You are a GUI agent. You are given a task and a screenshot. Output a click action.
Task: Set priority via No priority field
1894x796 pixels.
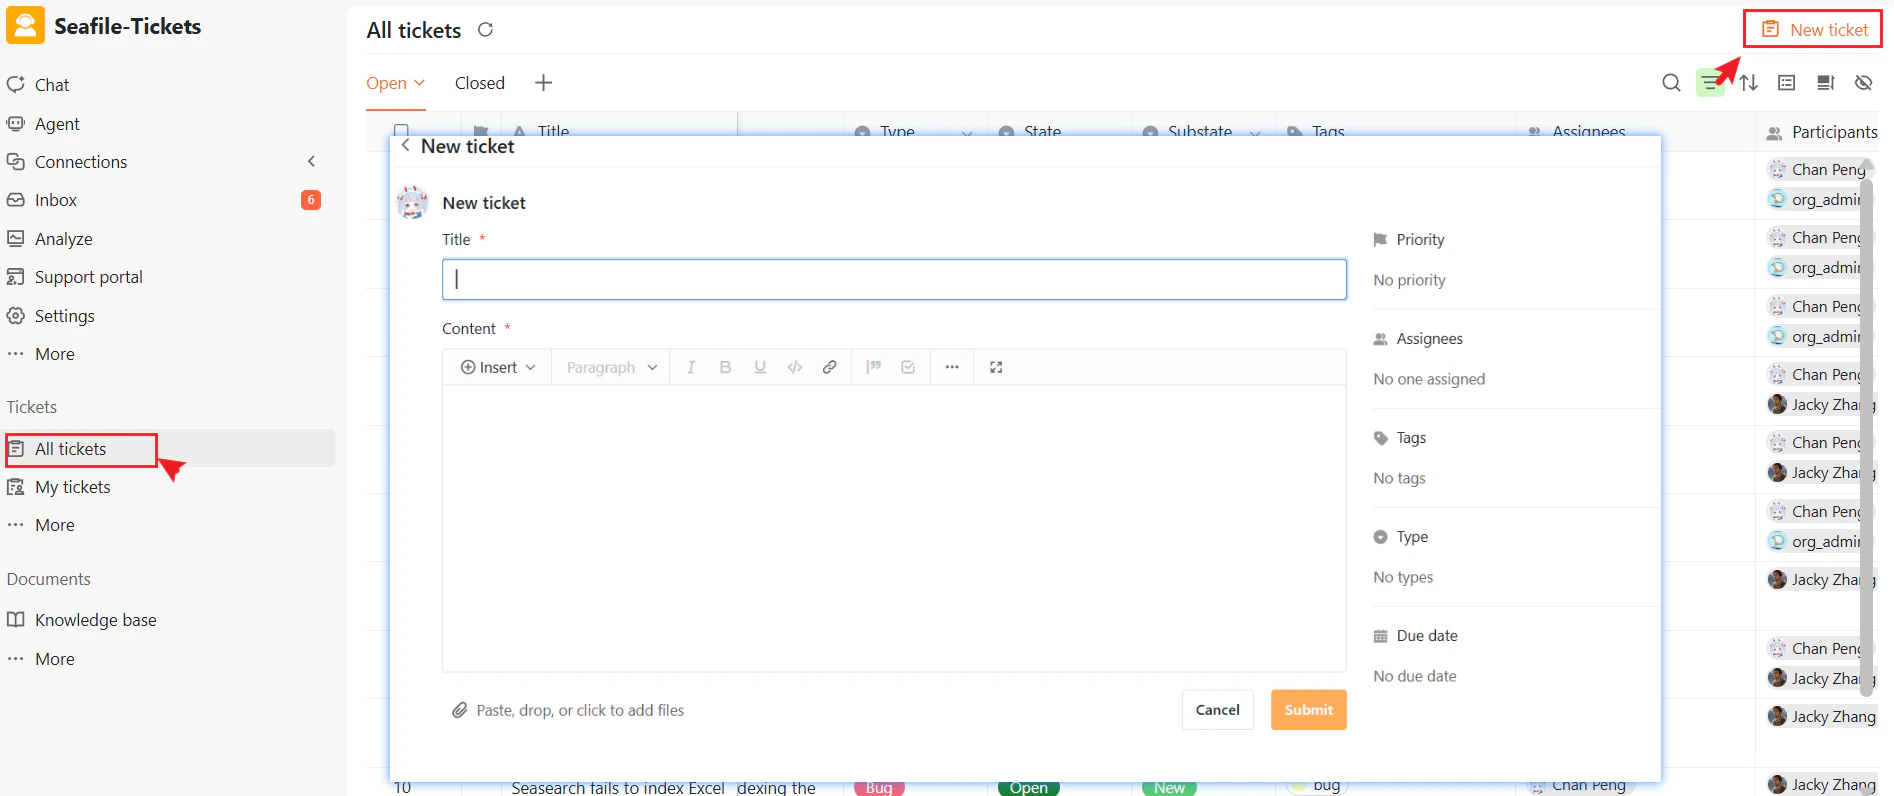[1409, 280]
